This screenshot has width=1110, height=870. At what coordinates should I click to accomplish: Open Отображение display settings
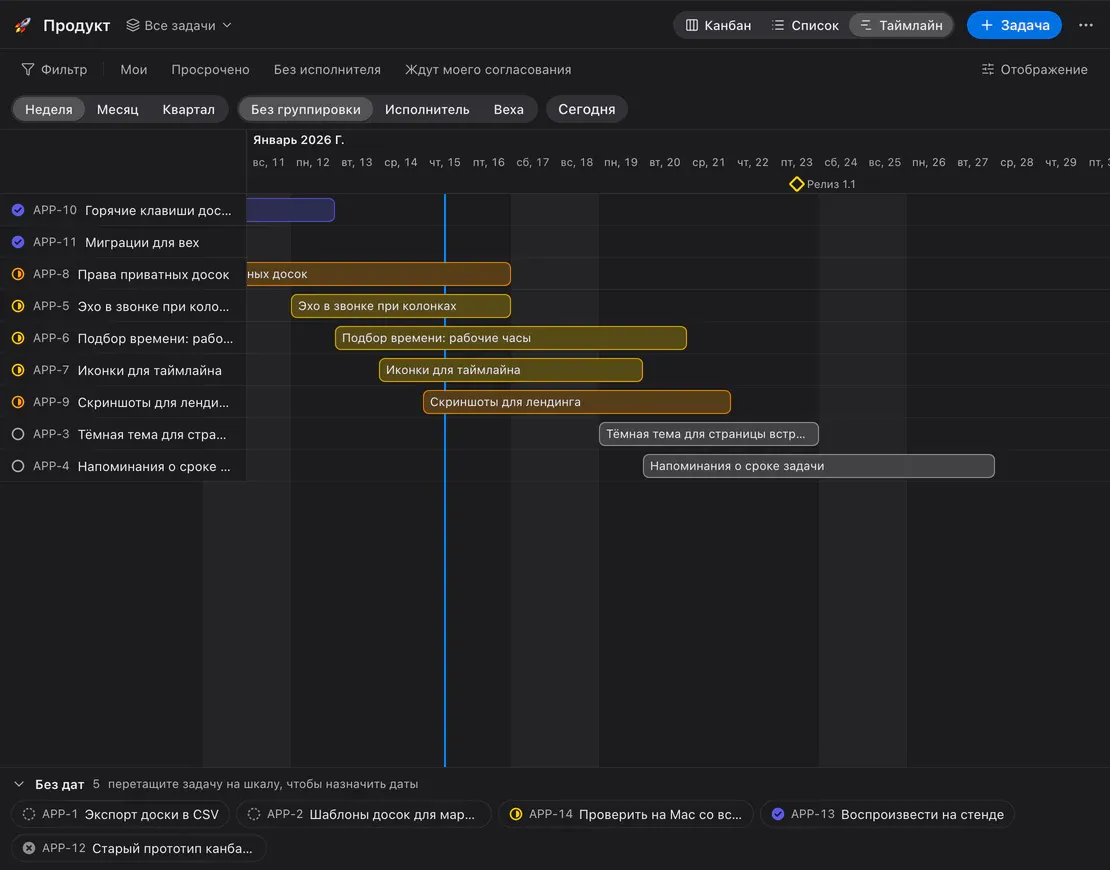pyautogui.click(x=1034, y=69)
